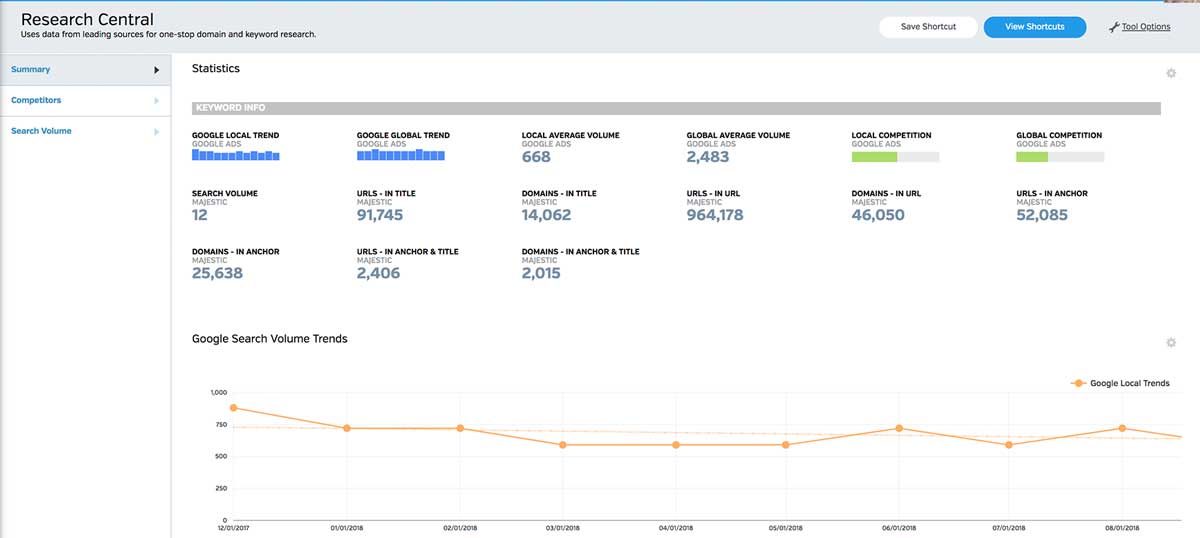
Task: Click the wrench icon beside Tool Options
Action: pyautogui.click(x=1114, y=27)
